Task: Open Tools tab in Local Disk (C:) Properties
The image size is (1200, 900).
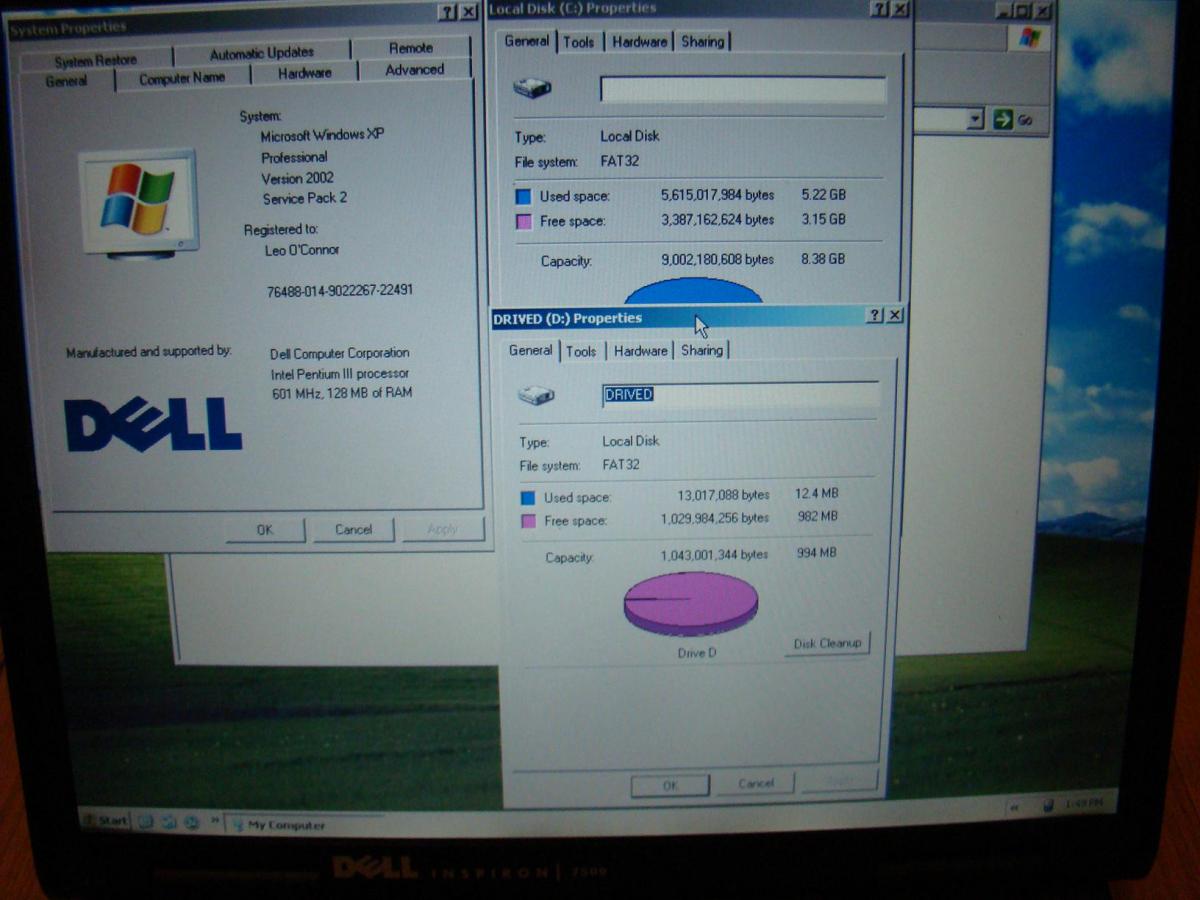Action: [578, 41]
